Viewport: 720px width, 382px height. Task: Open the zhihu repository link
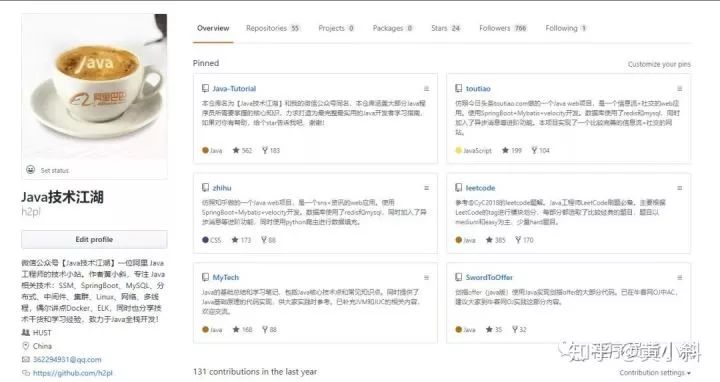click(x=222, y=188)
